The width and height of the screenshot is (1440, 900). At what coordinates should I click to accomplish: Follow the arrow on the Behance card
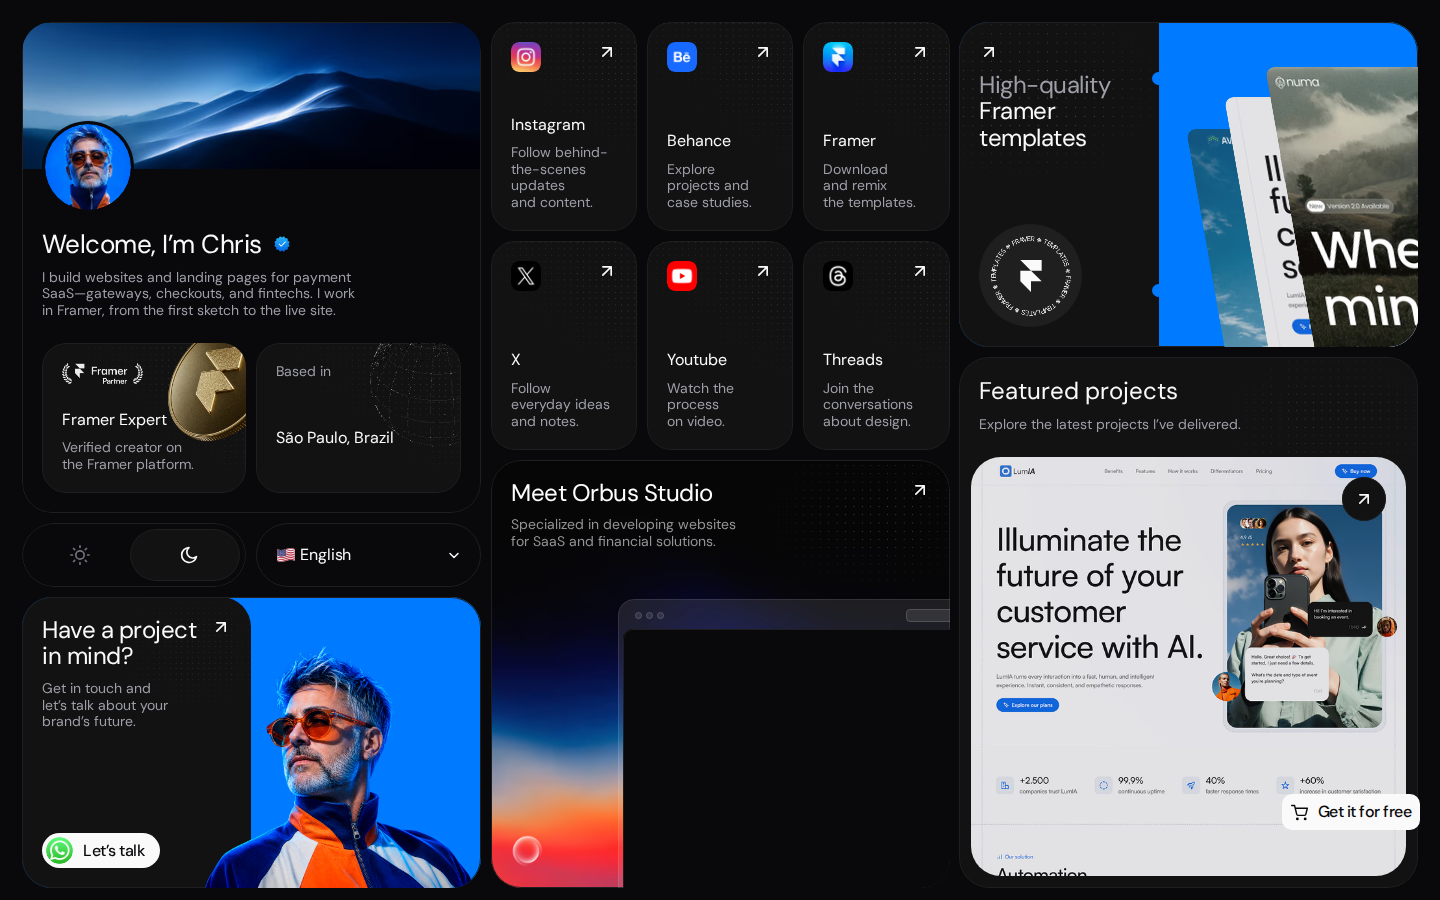click(763, 52)
